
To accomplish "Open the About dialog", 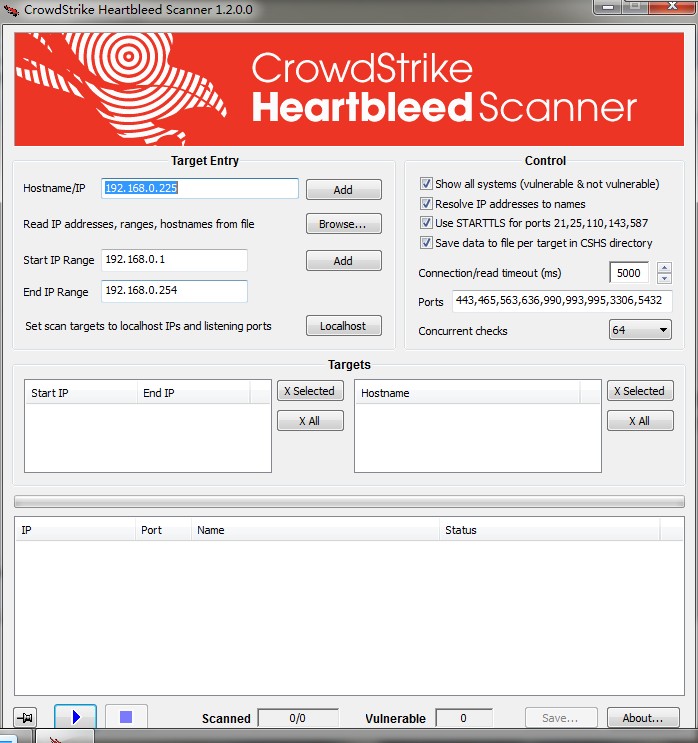I will click(643, 718).
